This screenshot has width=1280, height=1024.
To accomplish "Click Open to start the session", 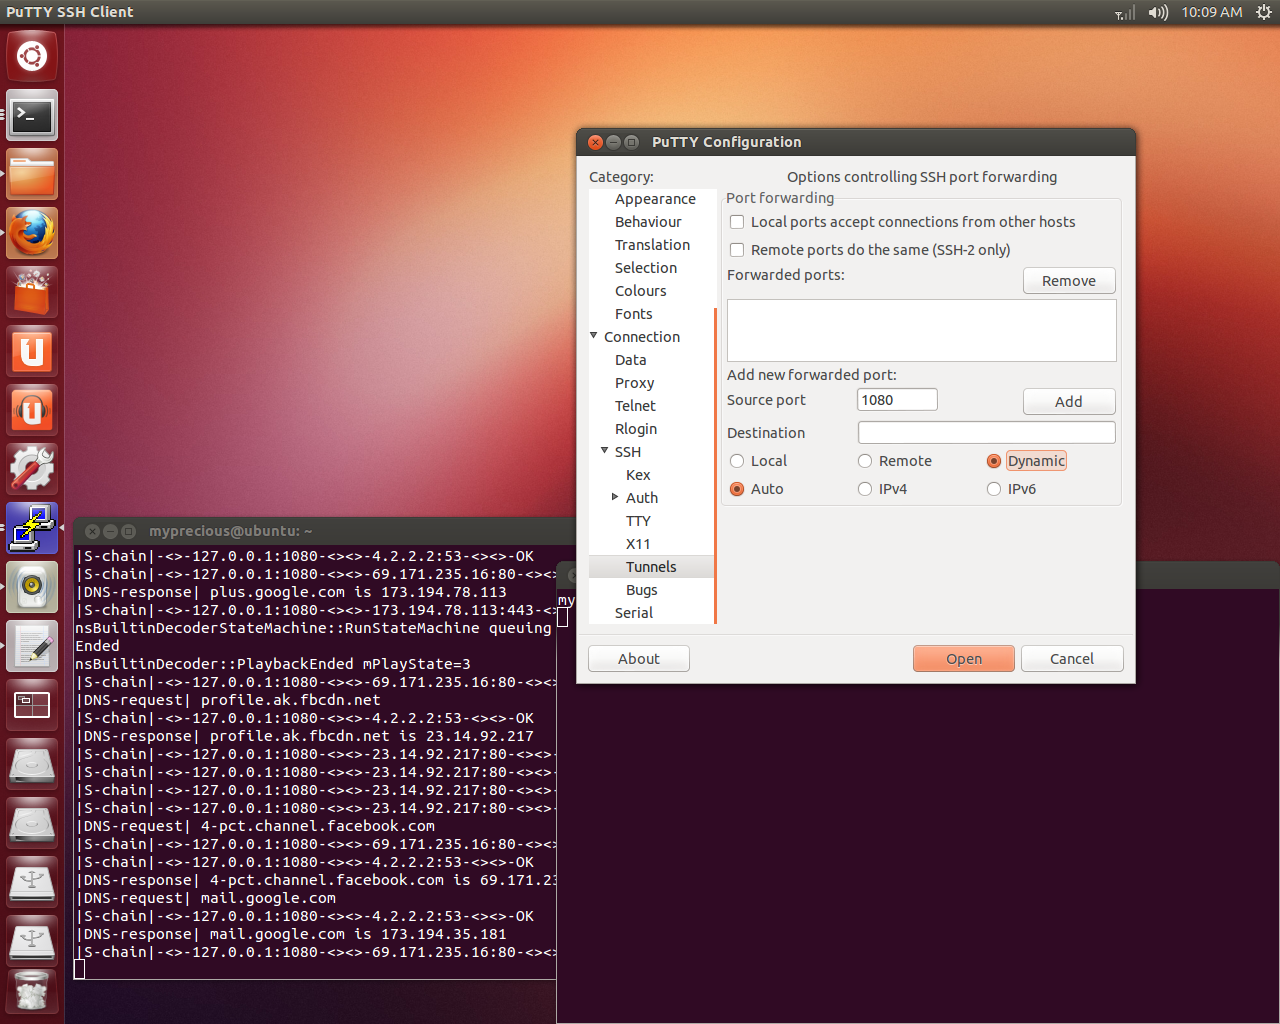I will (x=964, y=659).
